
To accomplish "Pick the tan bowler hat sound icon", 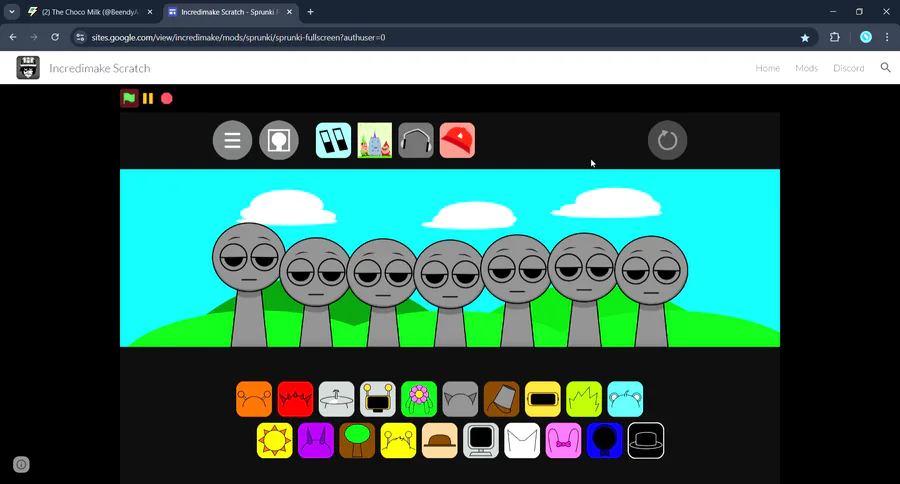I will [x=440, y=440].
